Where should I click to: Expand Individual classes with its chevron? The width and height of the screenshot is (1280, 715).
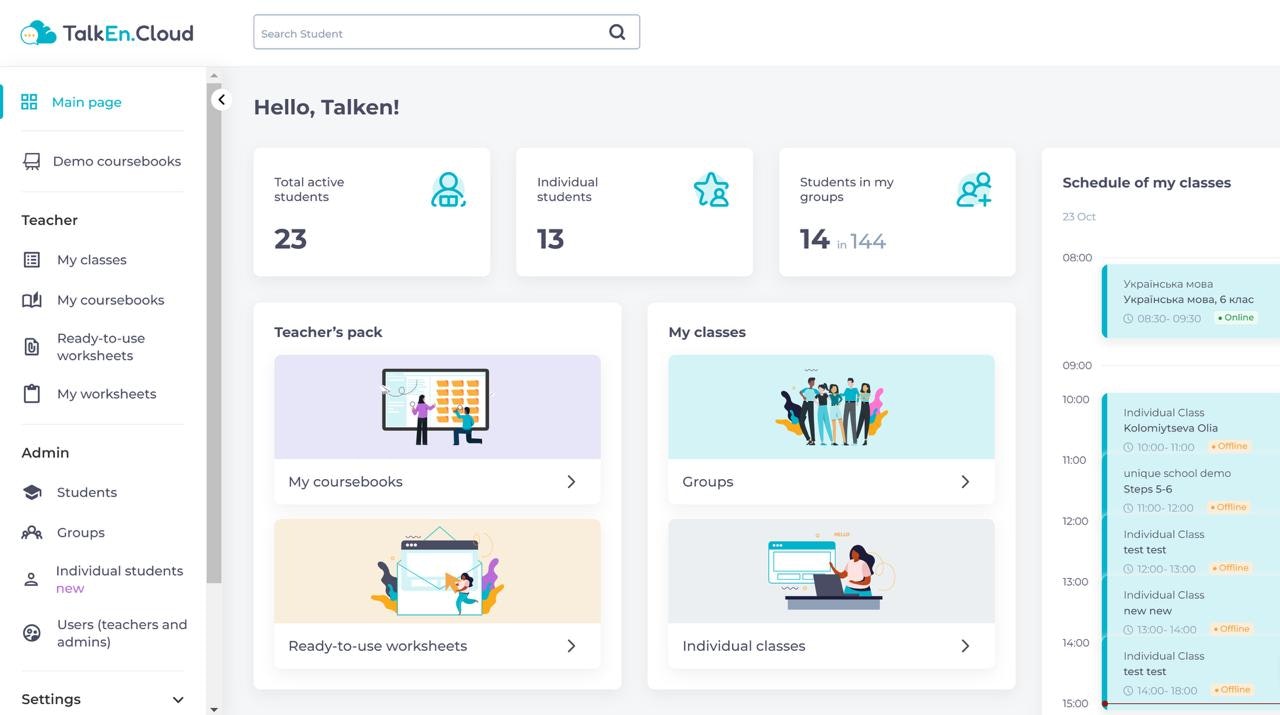coord(965,645)
